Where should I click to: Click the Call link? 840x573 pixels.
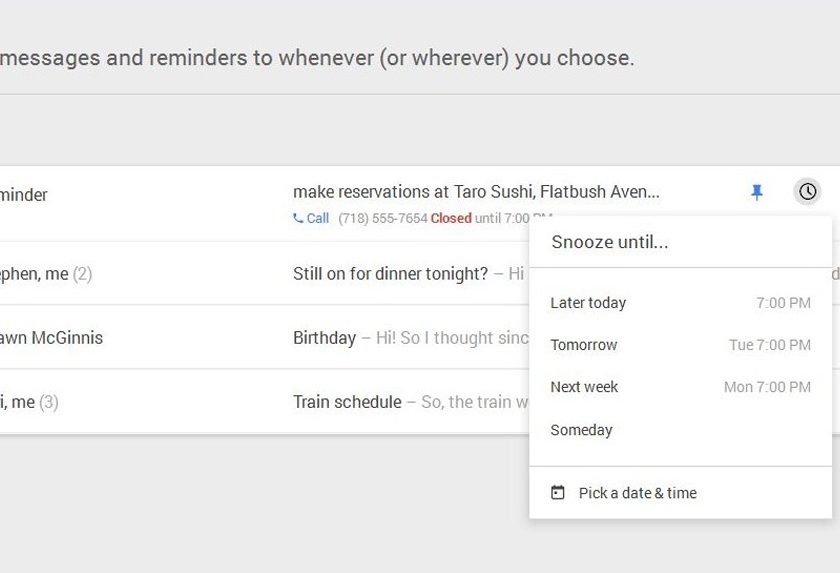[318, 218]
